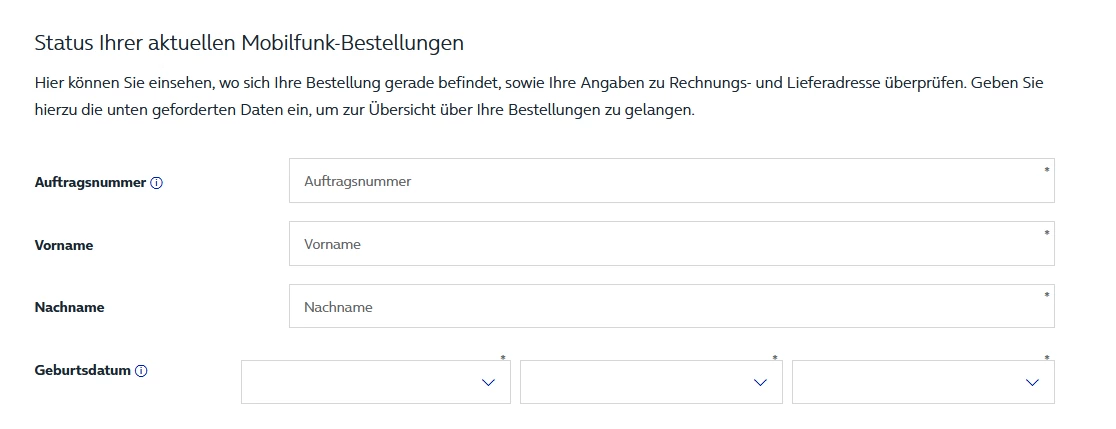Click the required asterisk on the Nachname field
This screenshot has height=429, width=1116.
(1047, 295)
